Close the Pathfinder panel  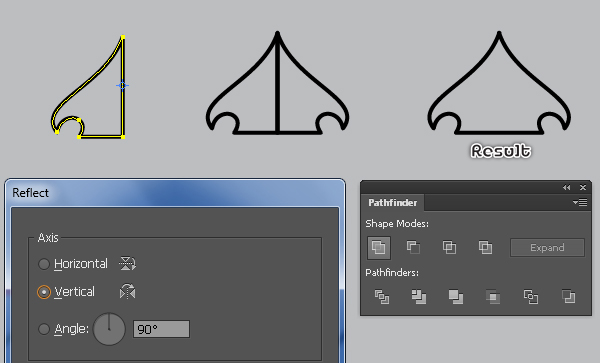(583, 187)
